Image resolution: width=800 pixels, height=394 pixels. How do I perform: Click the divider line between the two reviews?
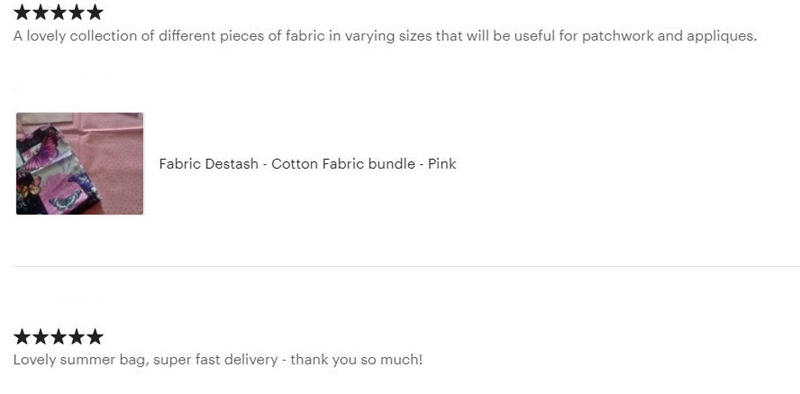[406, 266]
